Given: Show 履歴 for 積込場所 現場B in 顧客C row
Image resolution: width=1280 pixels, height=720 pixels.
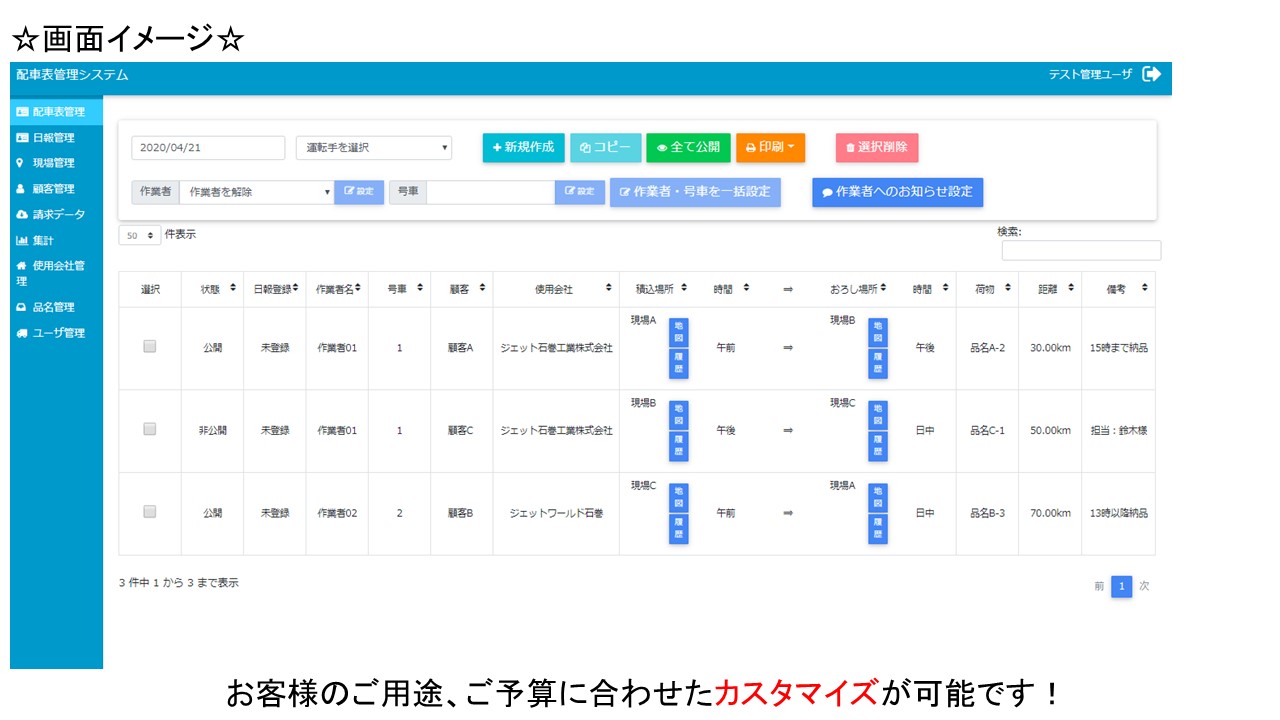Looking at the screenshot, I should 678,446.
